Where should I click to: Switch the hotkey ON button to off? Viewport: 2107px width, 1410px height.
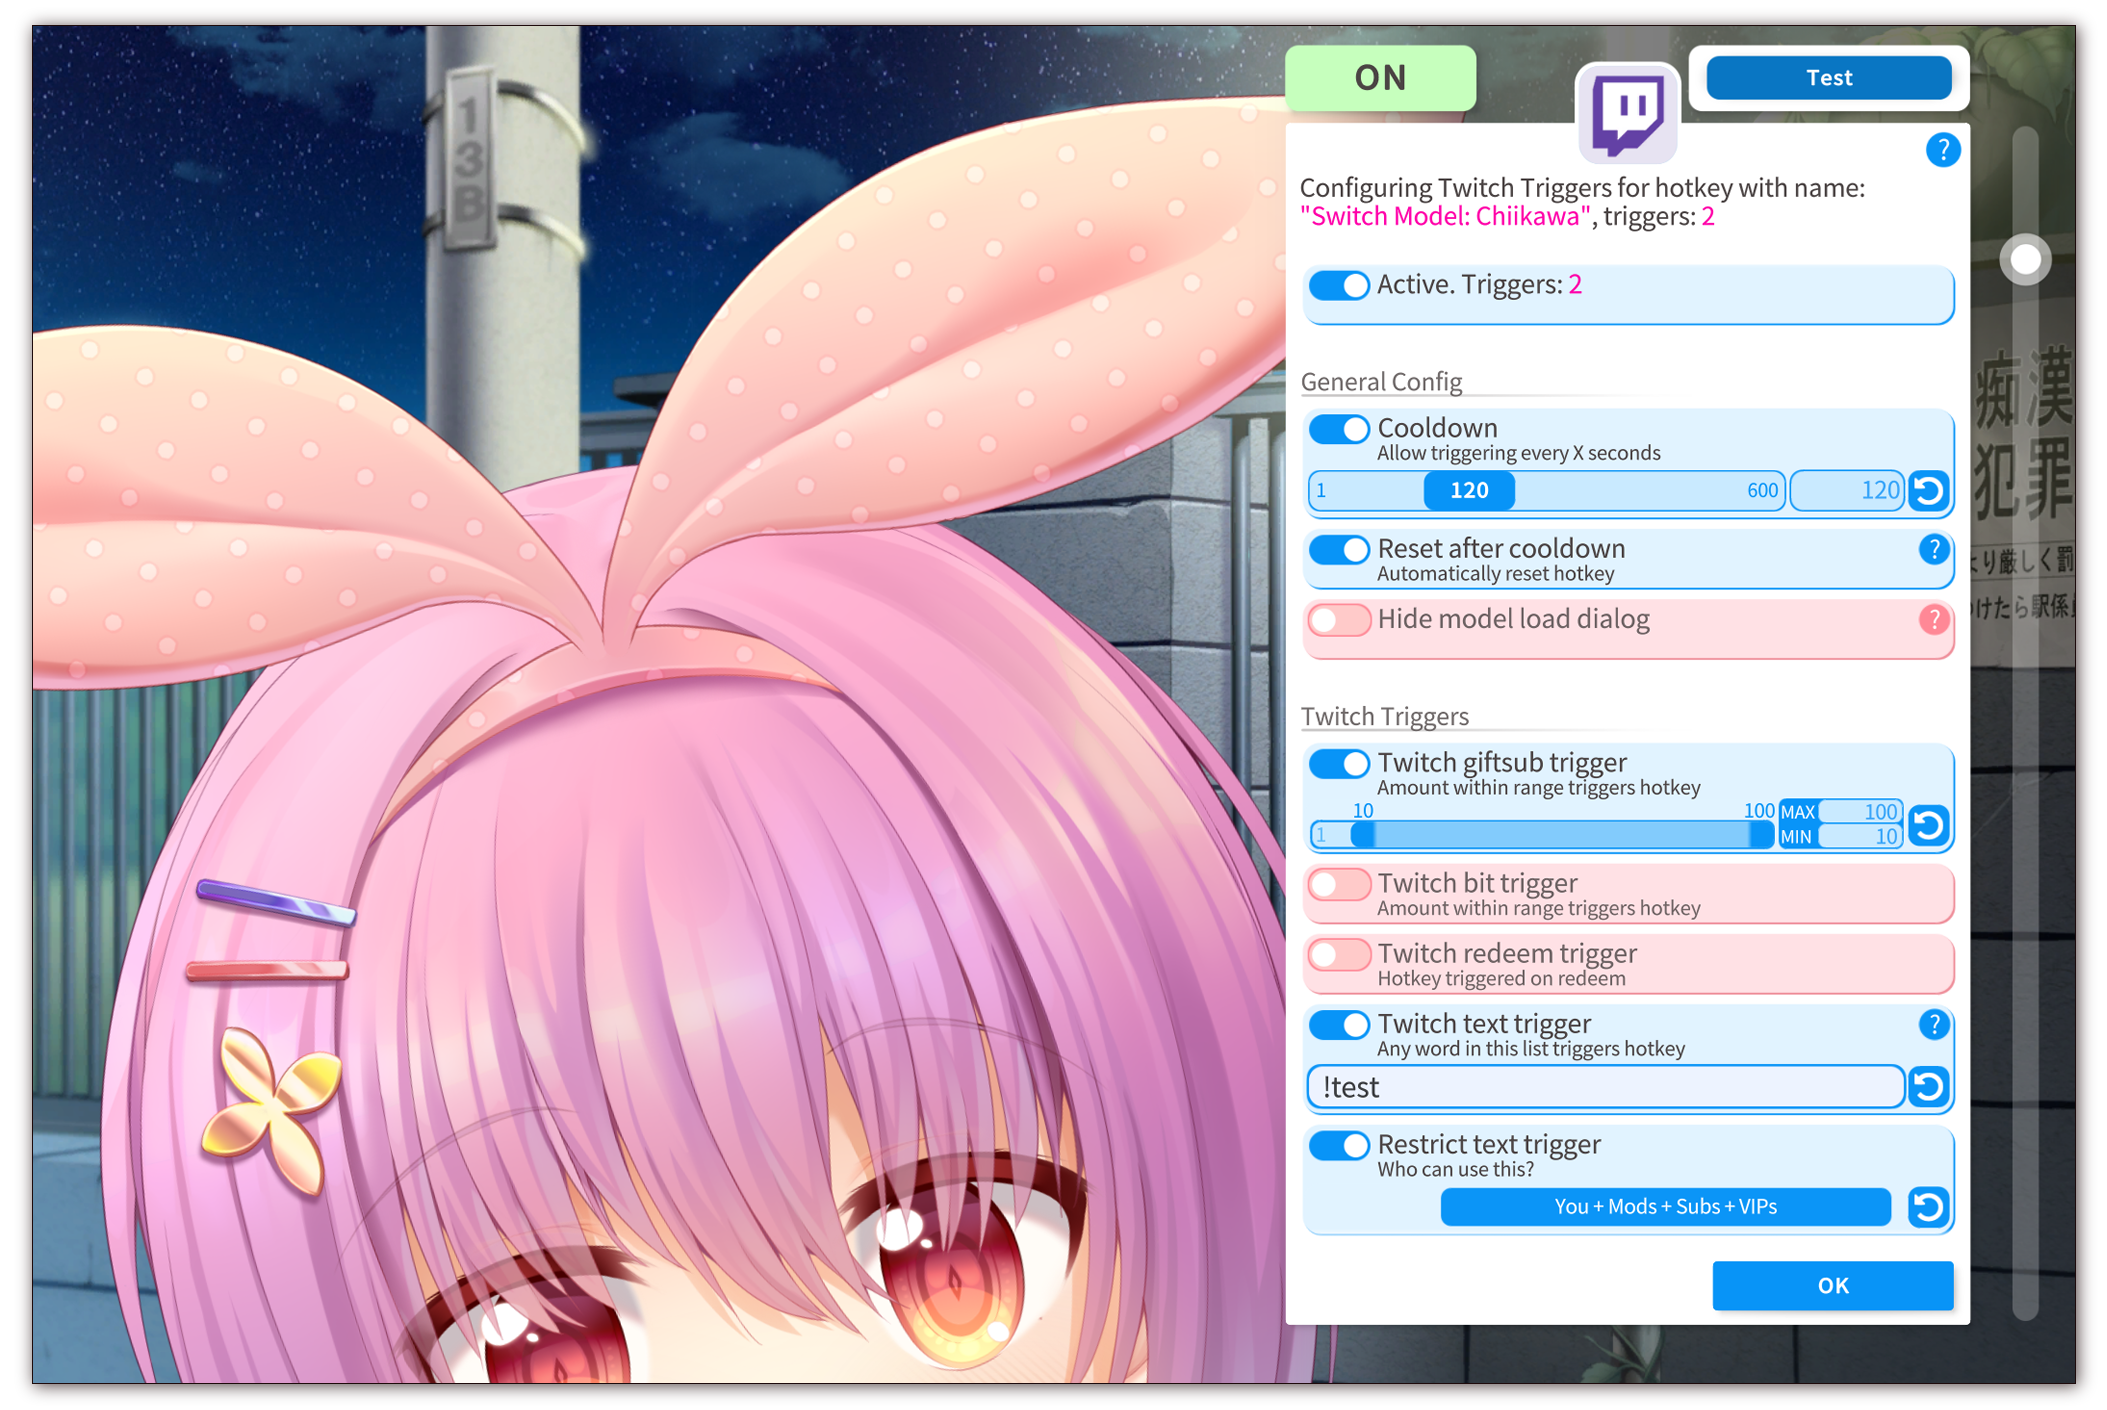(1381, 77)
